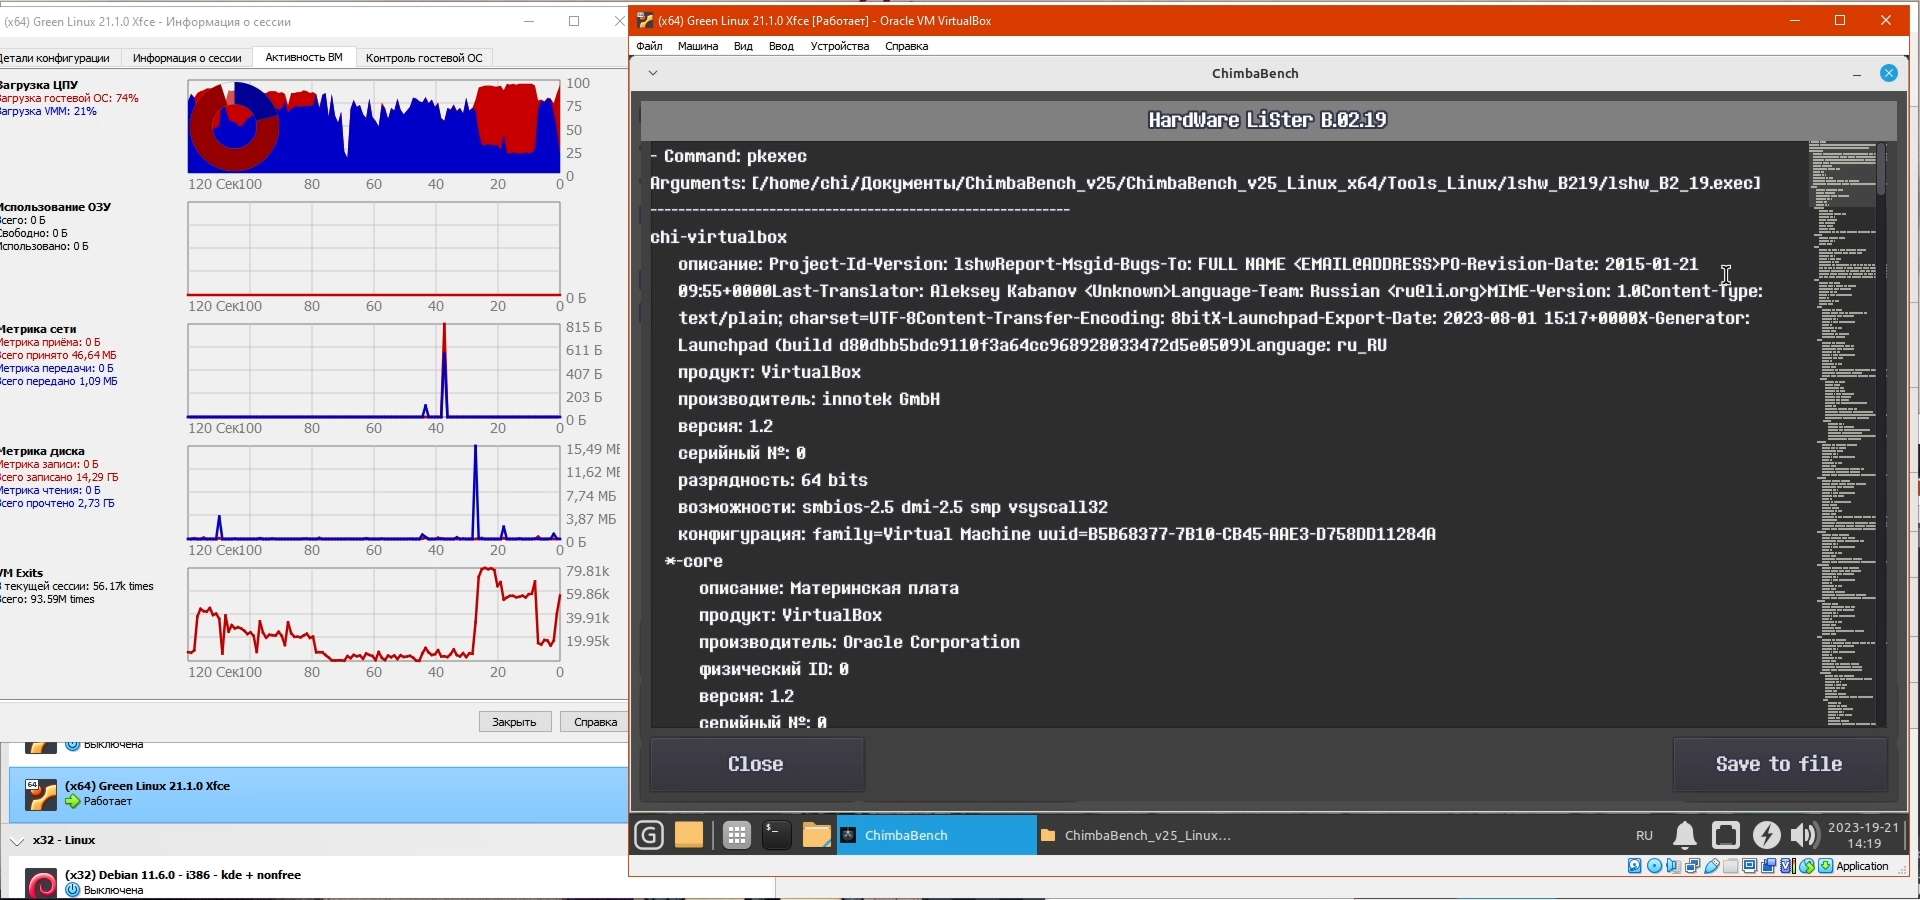Click the VM Exits graph

click(x=374, y=614)
